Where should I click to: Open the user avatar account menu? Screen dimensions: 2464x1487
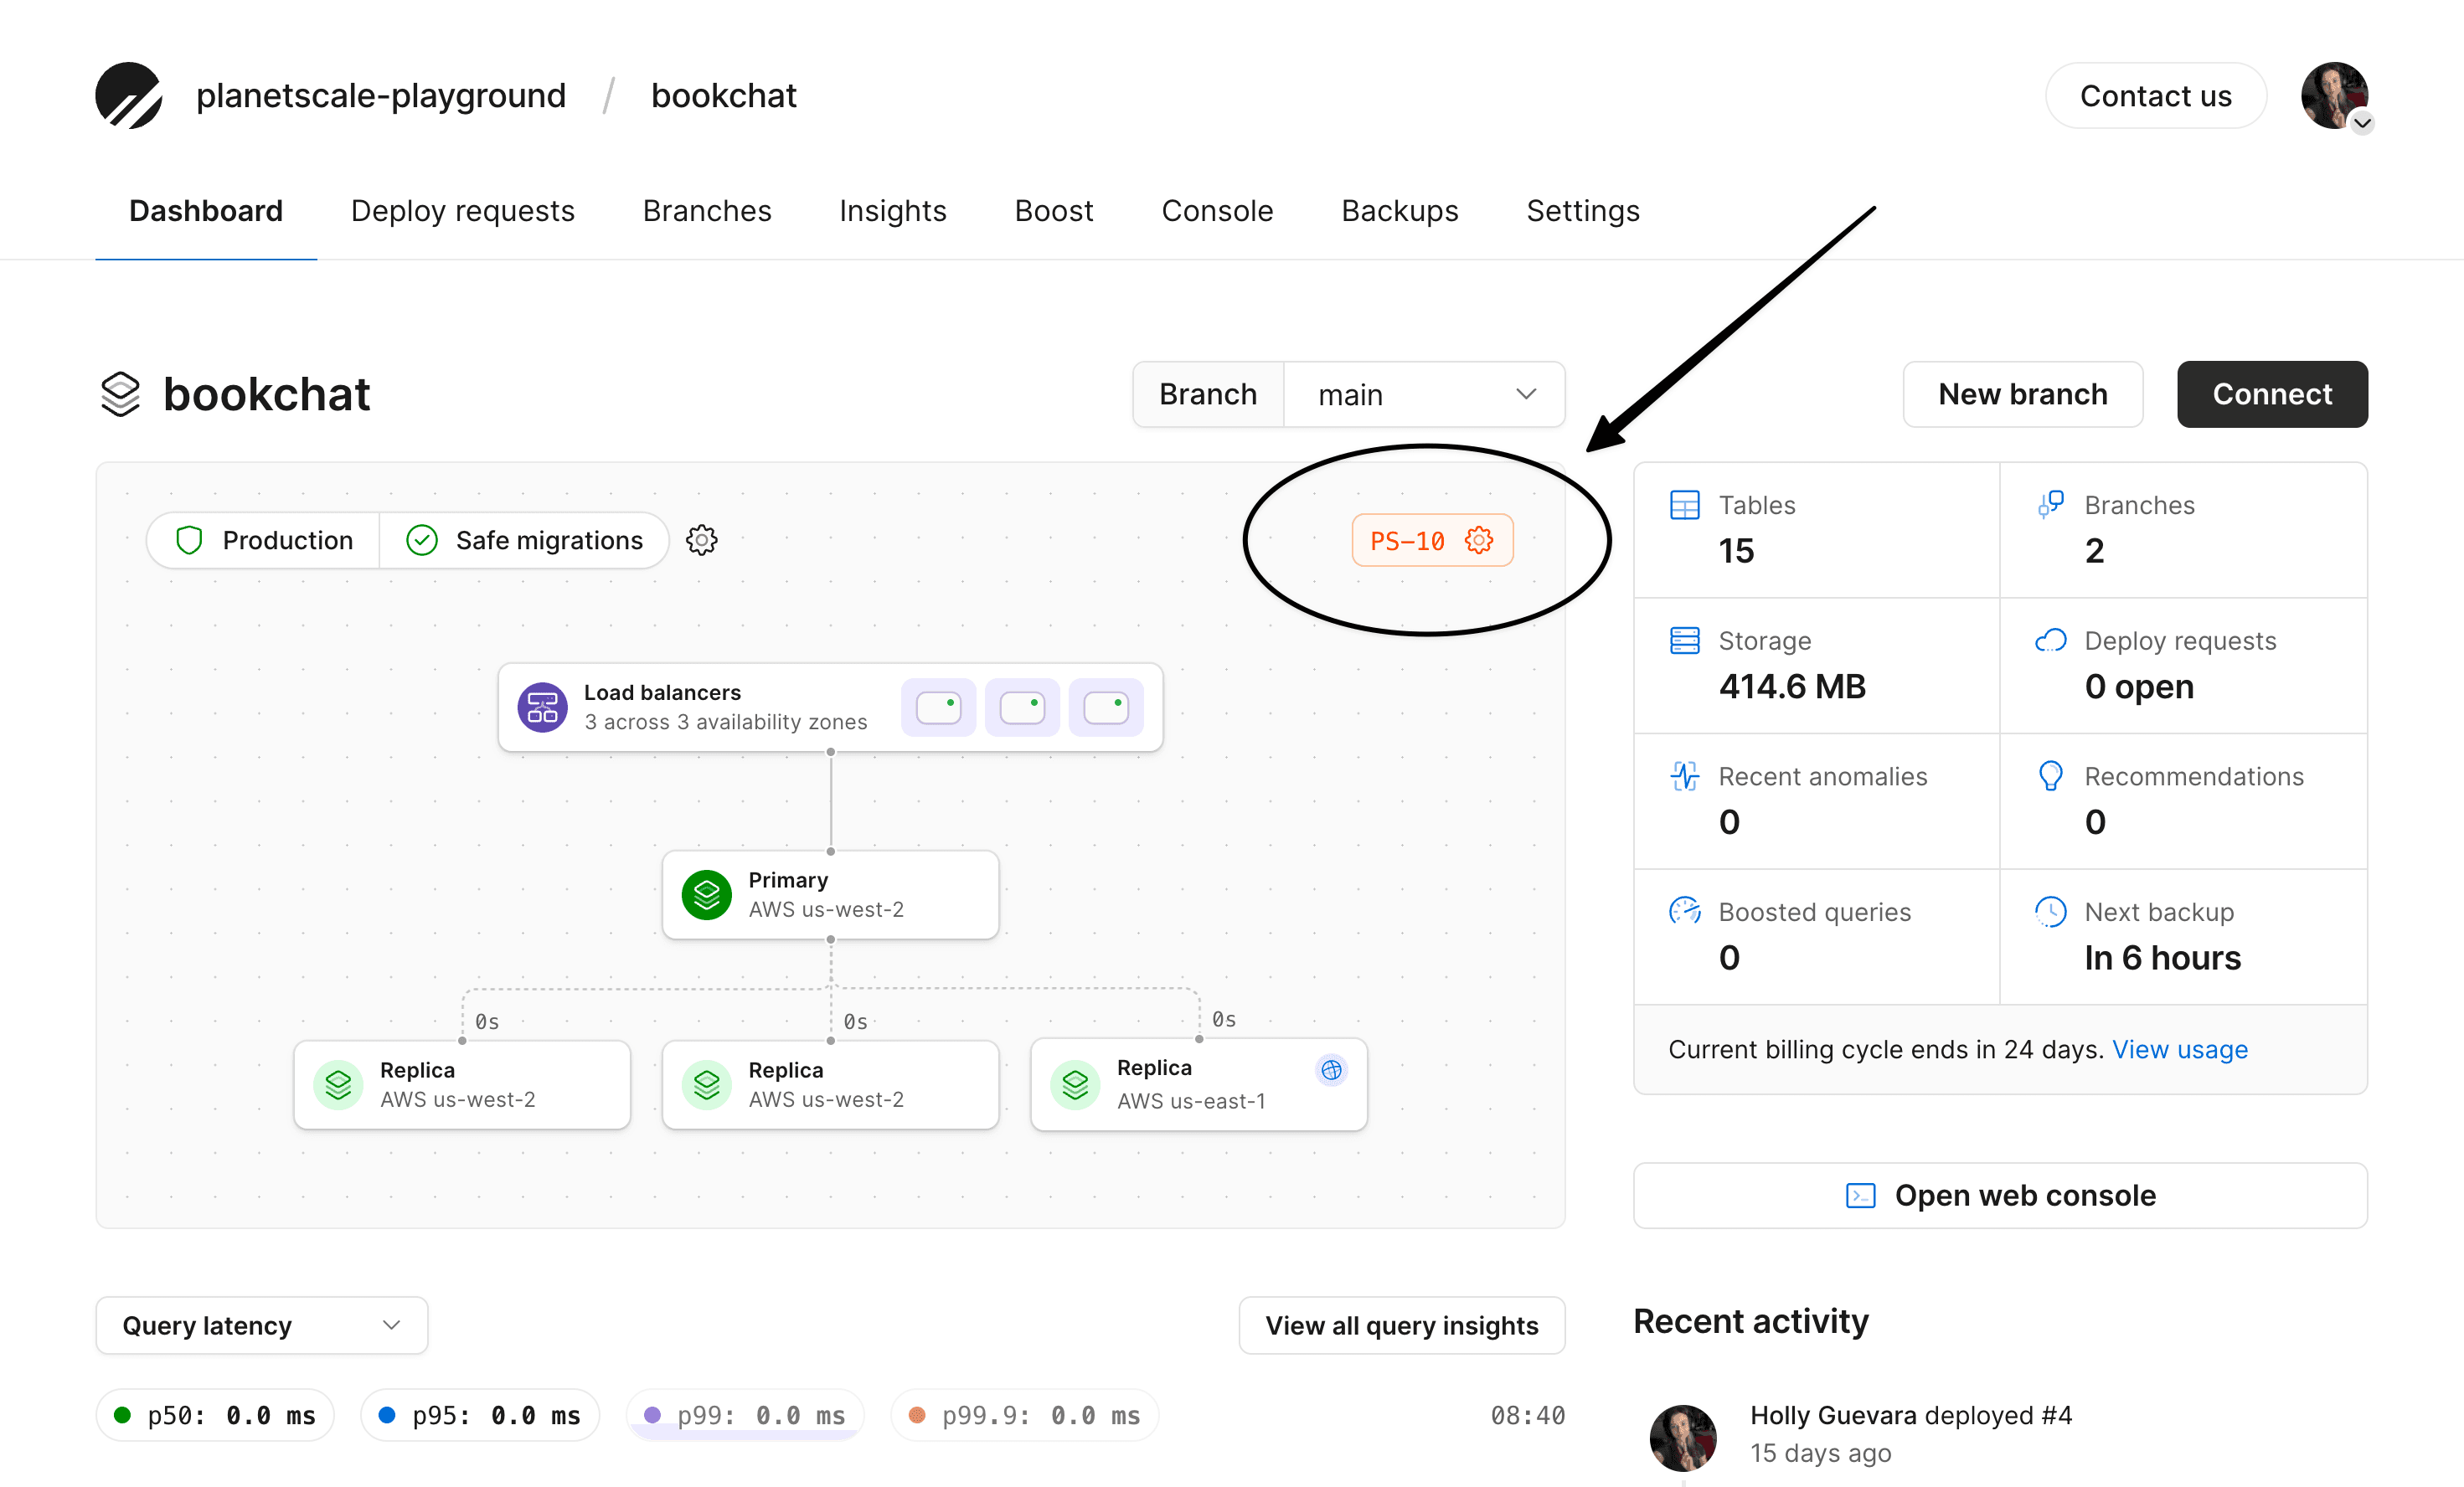click(2335, 96)
